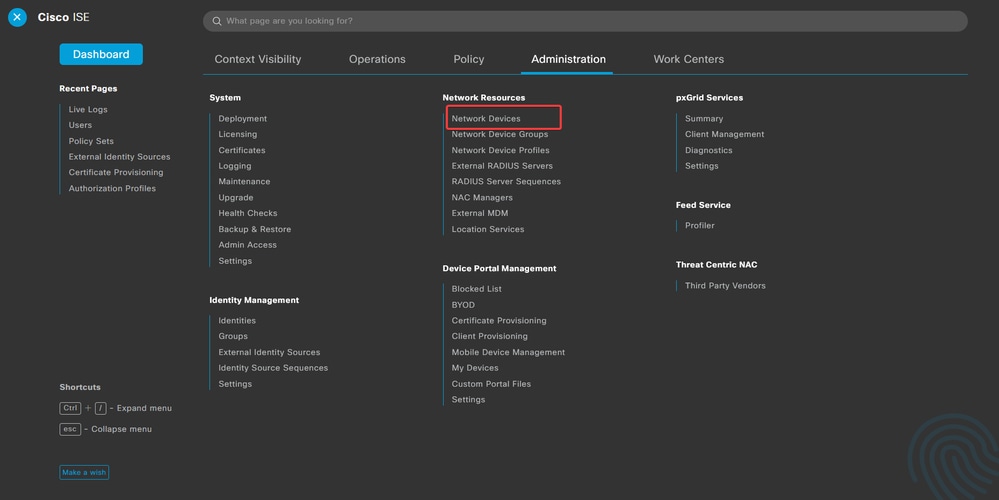Image resolution: width=999 pixels, height=500 pixels.
Task: Open the Work Centers tab
Action: pos(689,59)
